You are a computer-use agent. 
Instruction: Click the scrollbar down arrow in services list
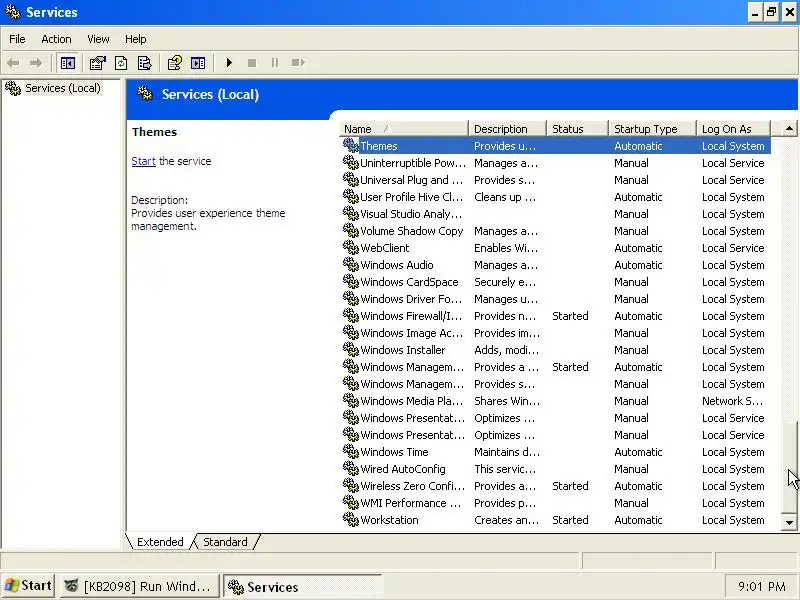789,522
